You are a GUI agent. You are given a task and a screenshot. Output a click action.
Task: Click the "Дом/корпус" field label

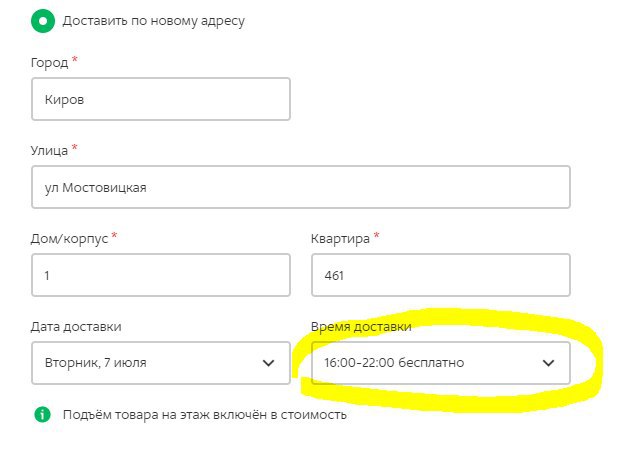[x=69, y=238]
